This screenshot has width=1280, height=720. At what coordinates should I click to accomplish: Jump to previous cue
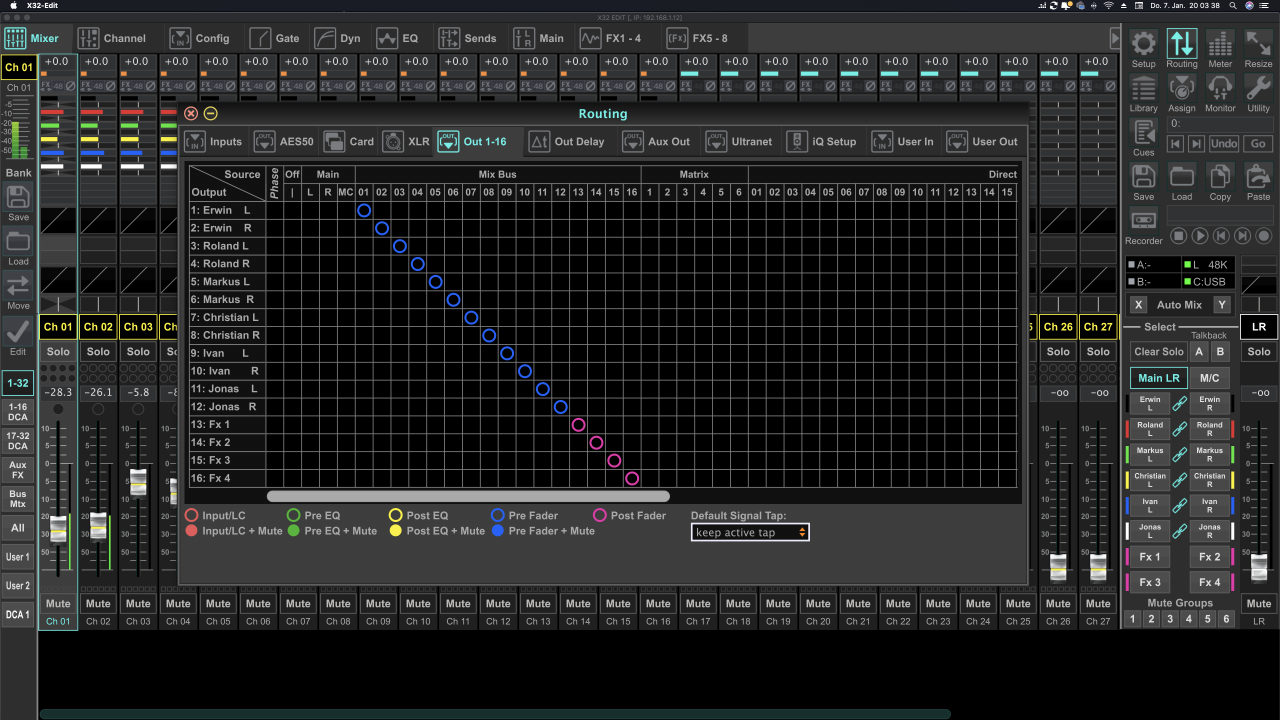tap(1176, 144)
